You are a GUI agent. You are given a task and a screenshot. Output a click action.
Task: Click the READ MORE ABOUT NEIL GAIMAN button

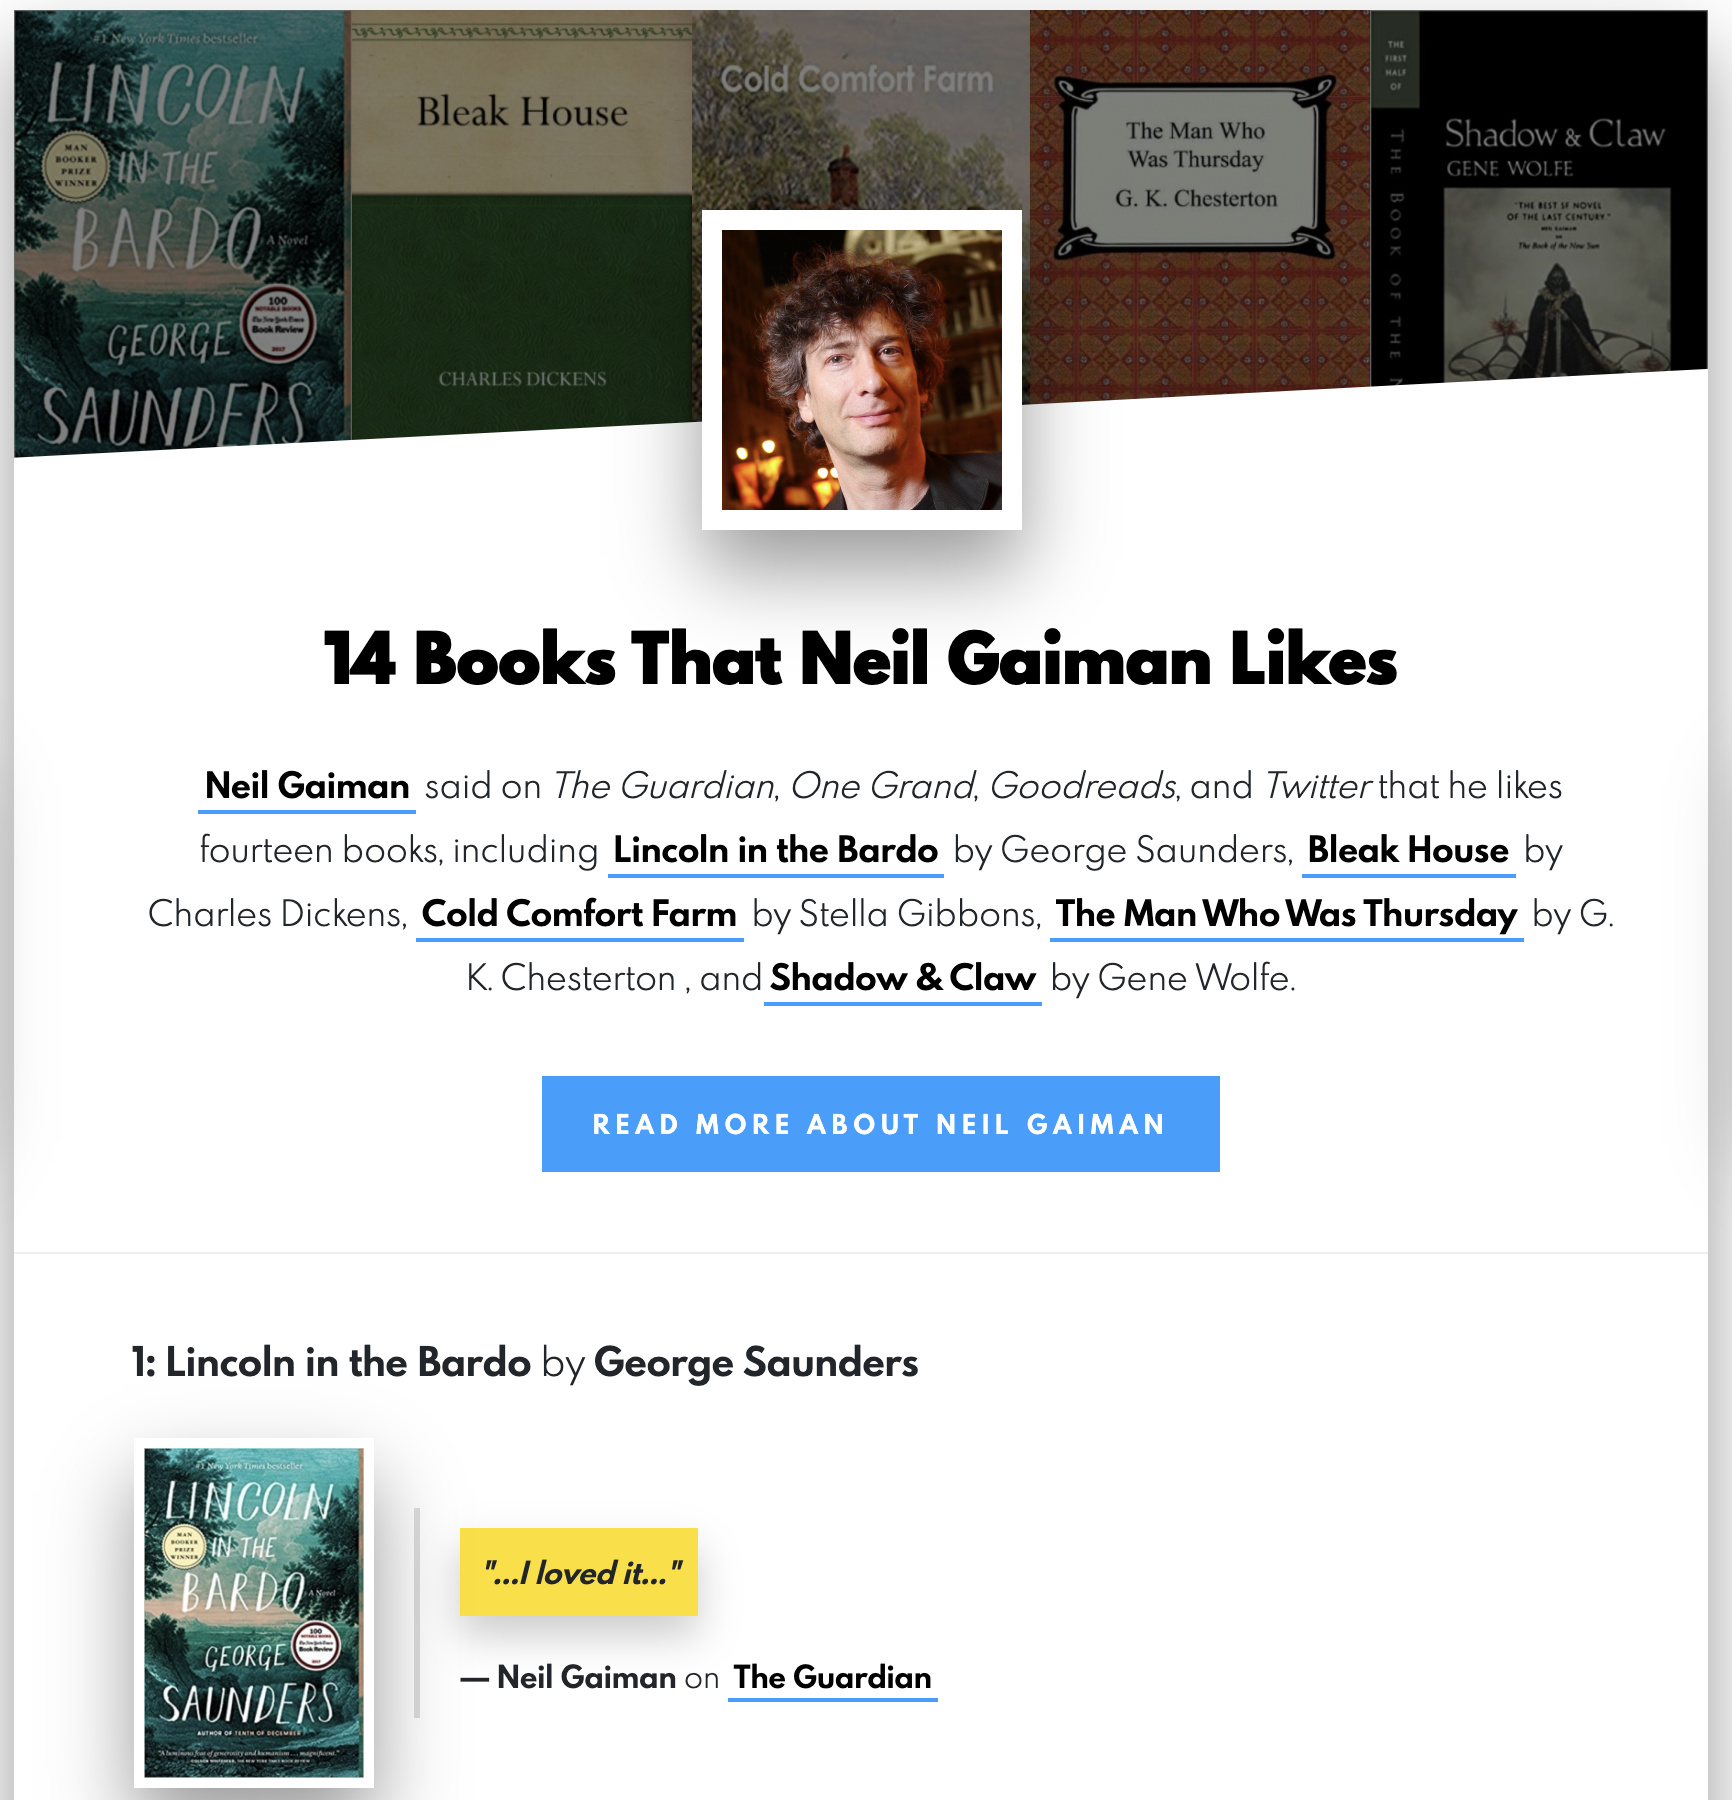[x=879, y=1124]
